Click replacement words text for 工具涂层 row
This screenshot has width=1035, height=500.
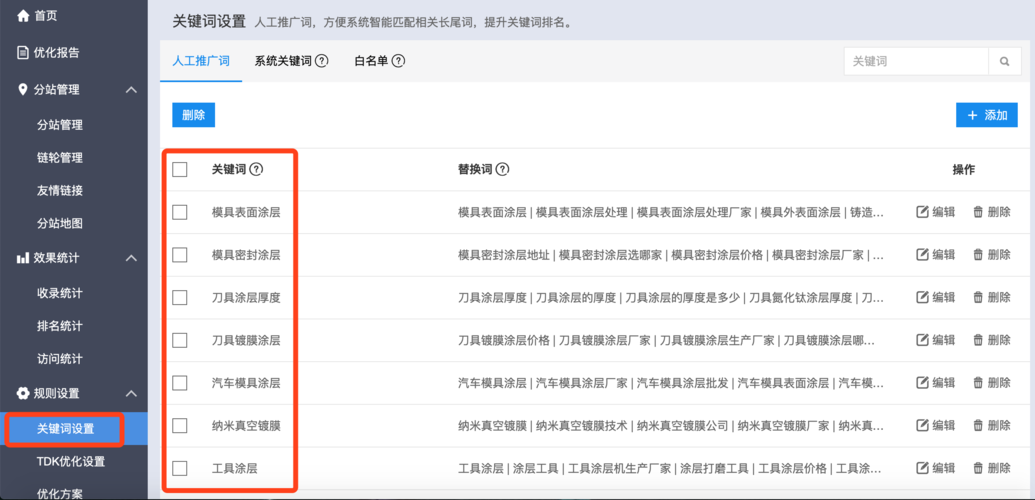pyautogui.click(x=670, y=468)
